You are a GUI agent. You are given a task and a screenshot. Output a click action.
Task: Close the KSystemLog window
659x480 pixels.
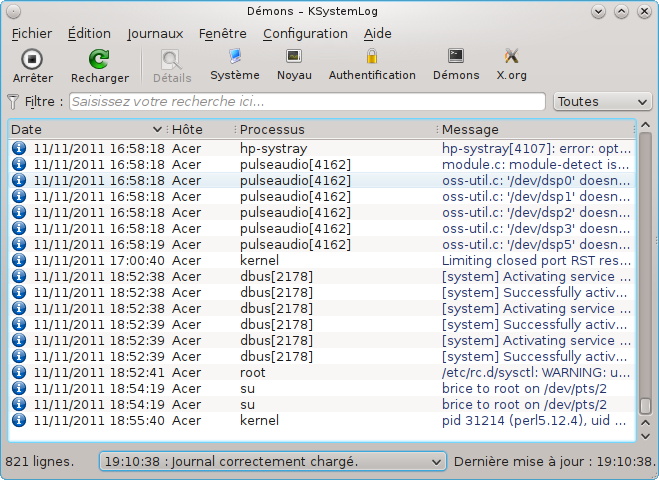click(644, 12)
